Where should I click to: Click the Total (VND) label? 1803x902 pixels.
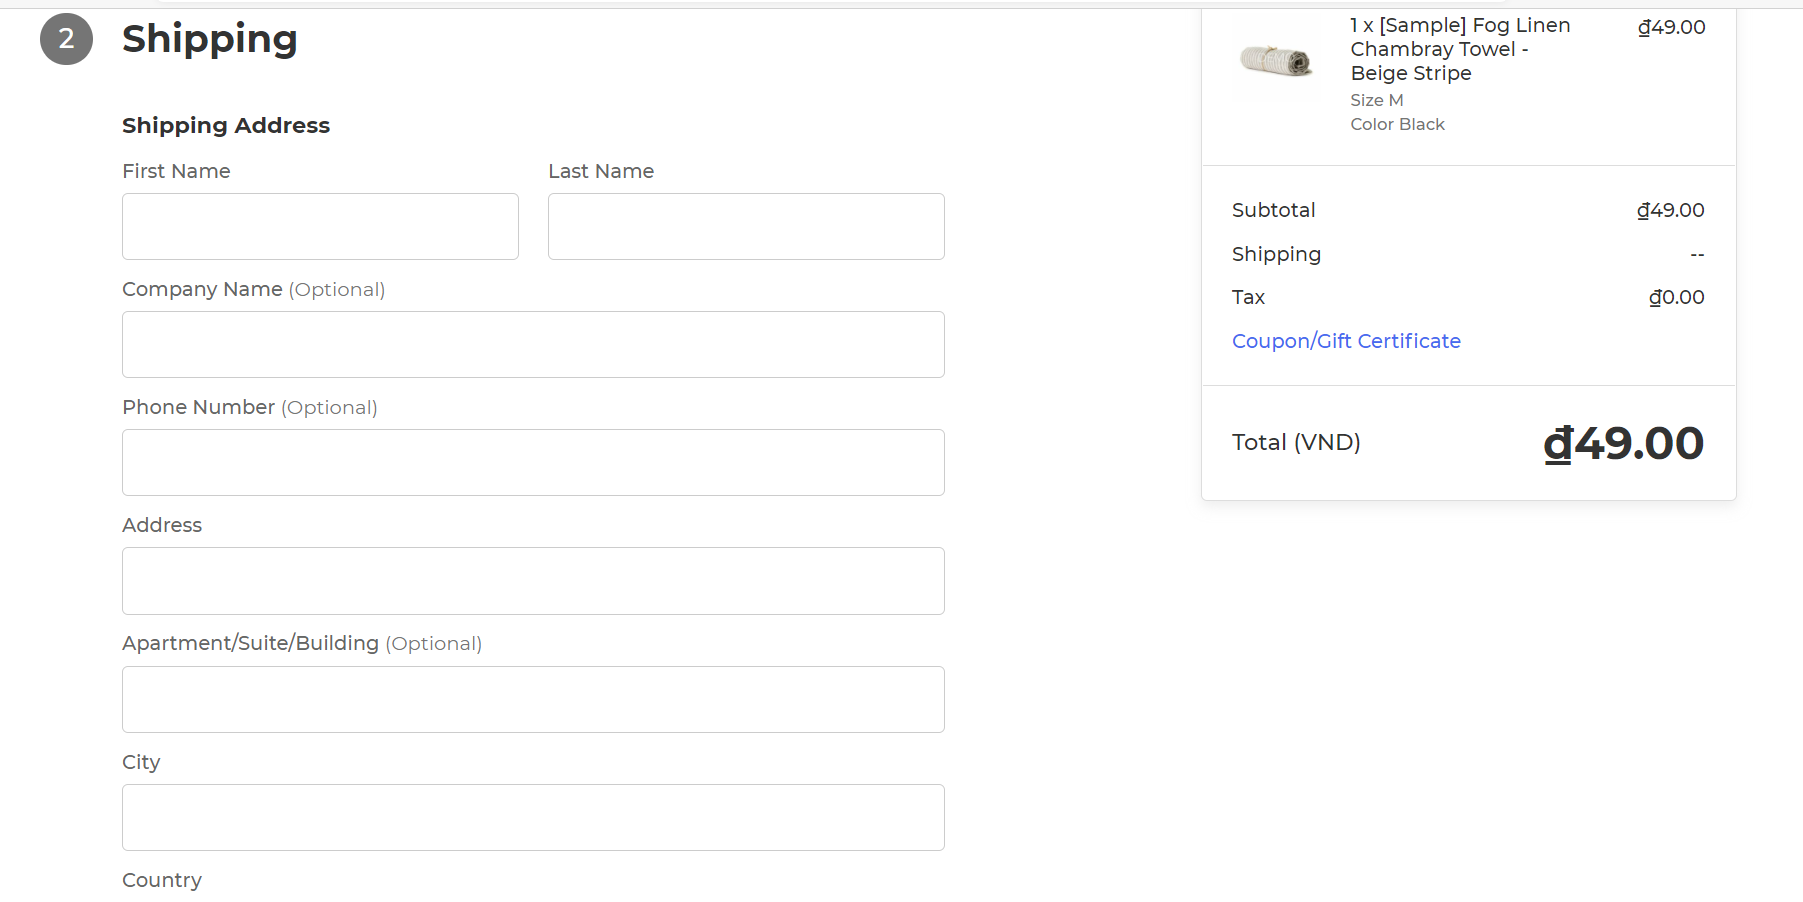[1296, 442]
